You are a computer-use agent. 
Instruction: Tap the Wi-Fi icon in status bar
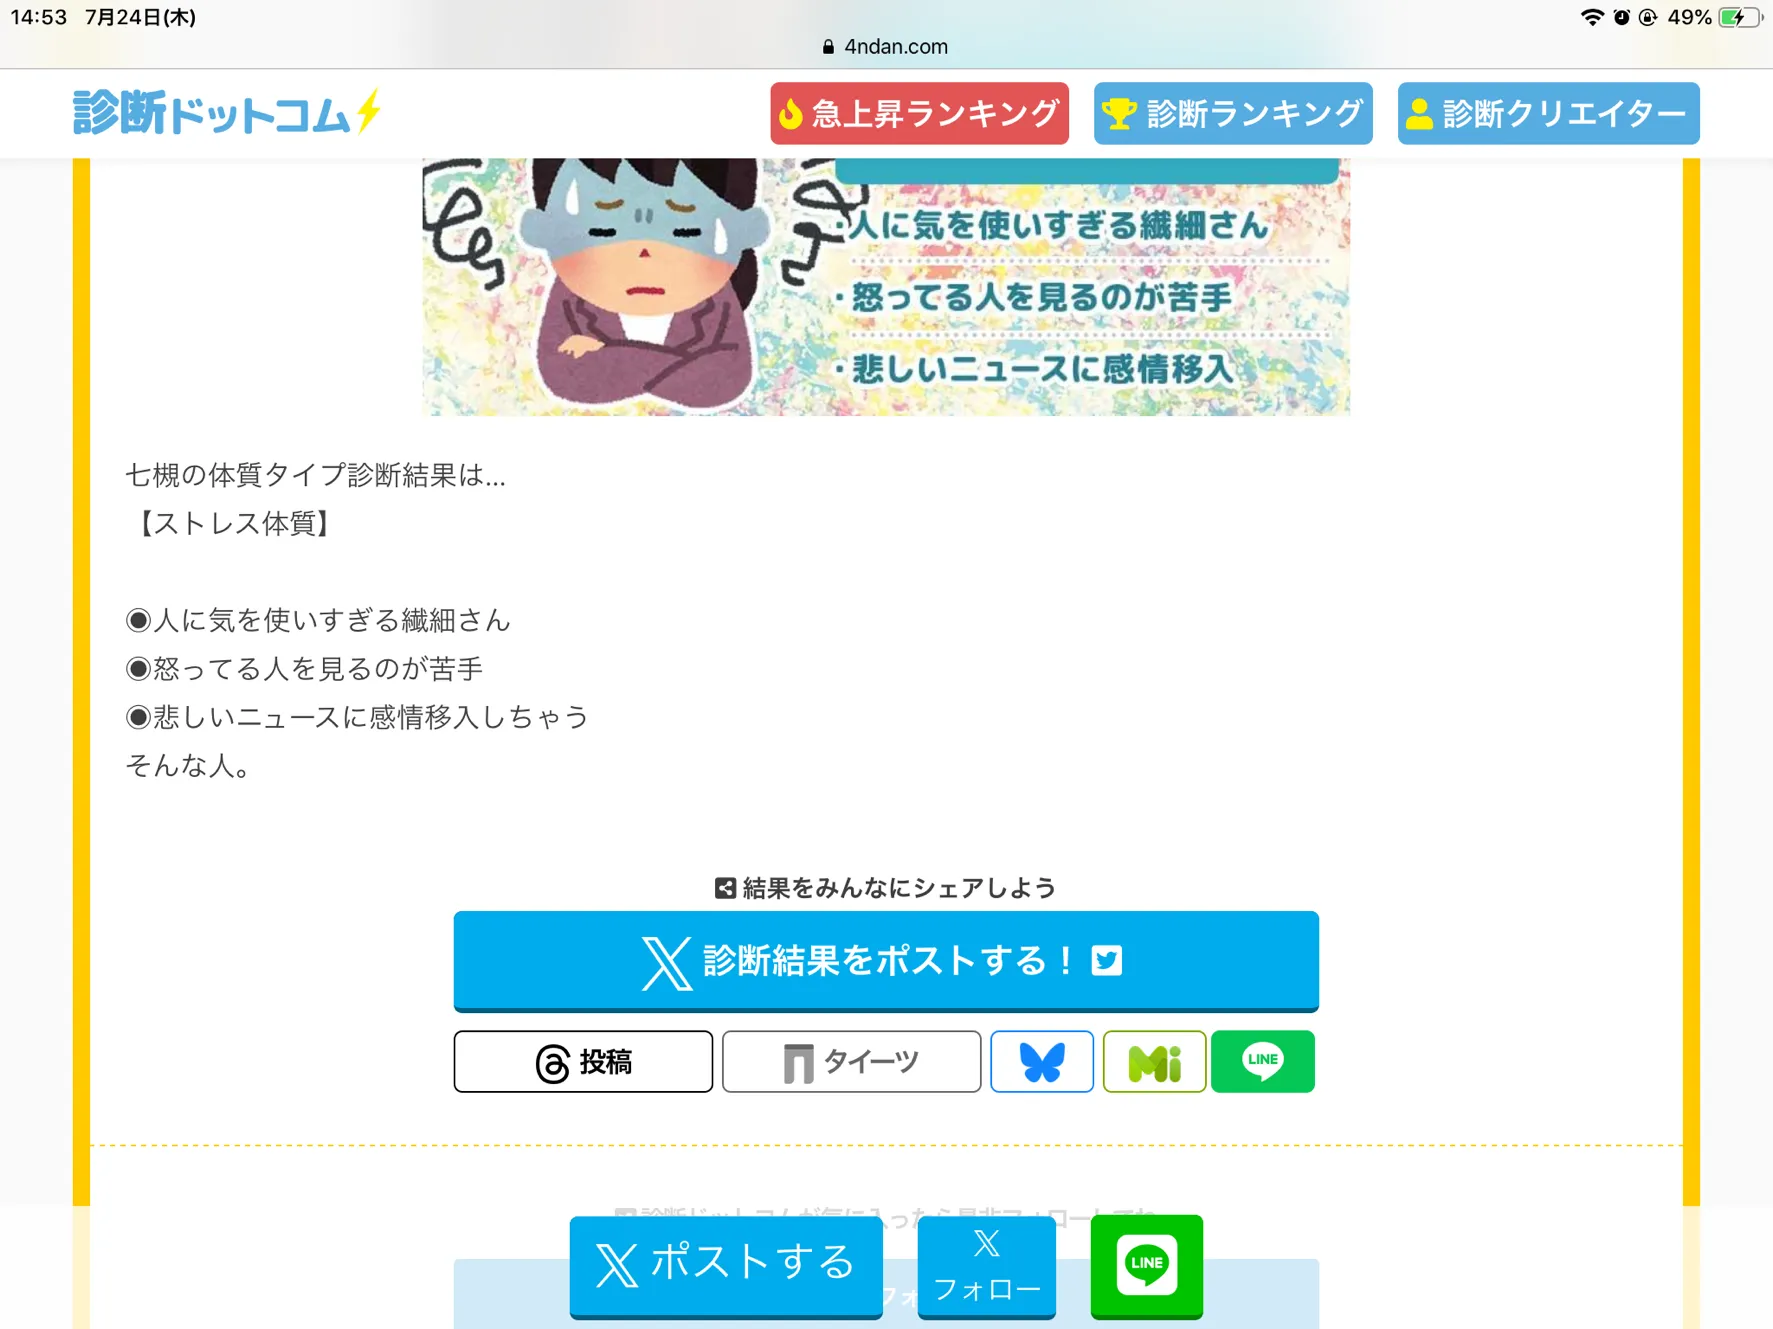point(1591,17)
